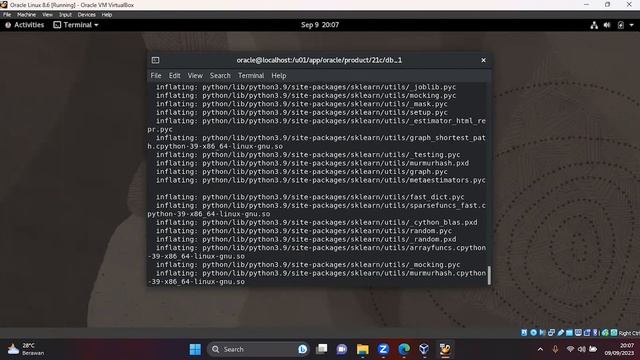Screen dimensions: 640x360
Task: Expand the GNOME system menu arrow
Action: 631,25
